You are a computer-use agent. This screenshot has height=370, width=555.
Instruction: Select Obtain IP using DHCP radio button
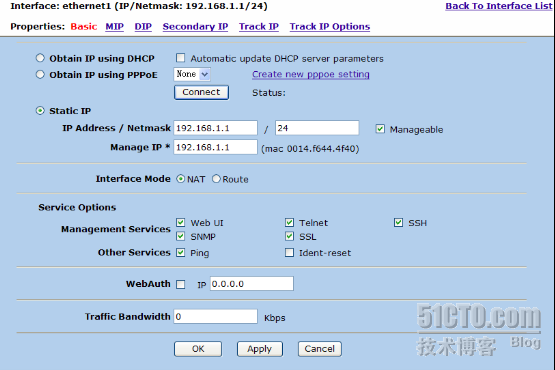(x=40, y=58)
